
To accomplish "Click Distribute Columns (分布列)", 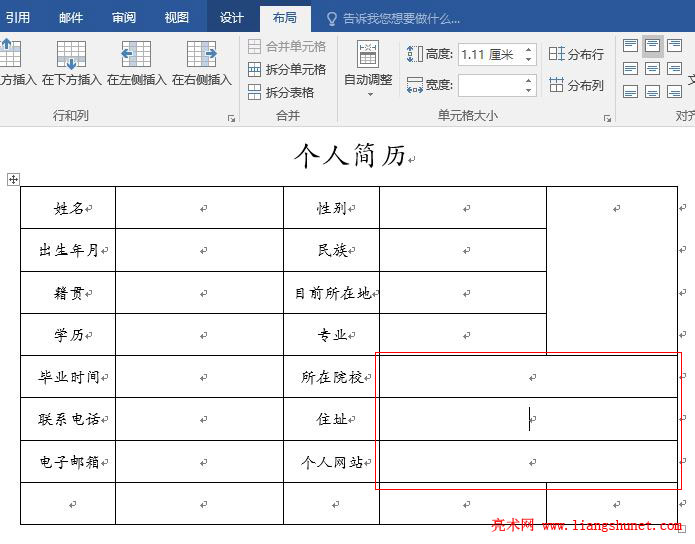I will [576, 85].
